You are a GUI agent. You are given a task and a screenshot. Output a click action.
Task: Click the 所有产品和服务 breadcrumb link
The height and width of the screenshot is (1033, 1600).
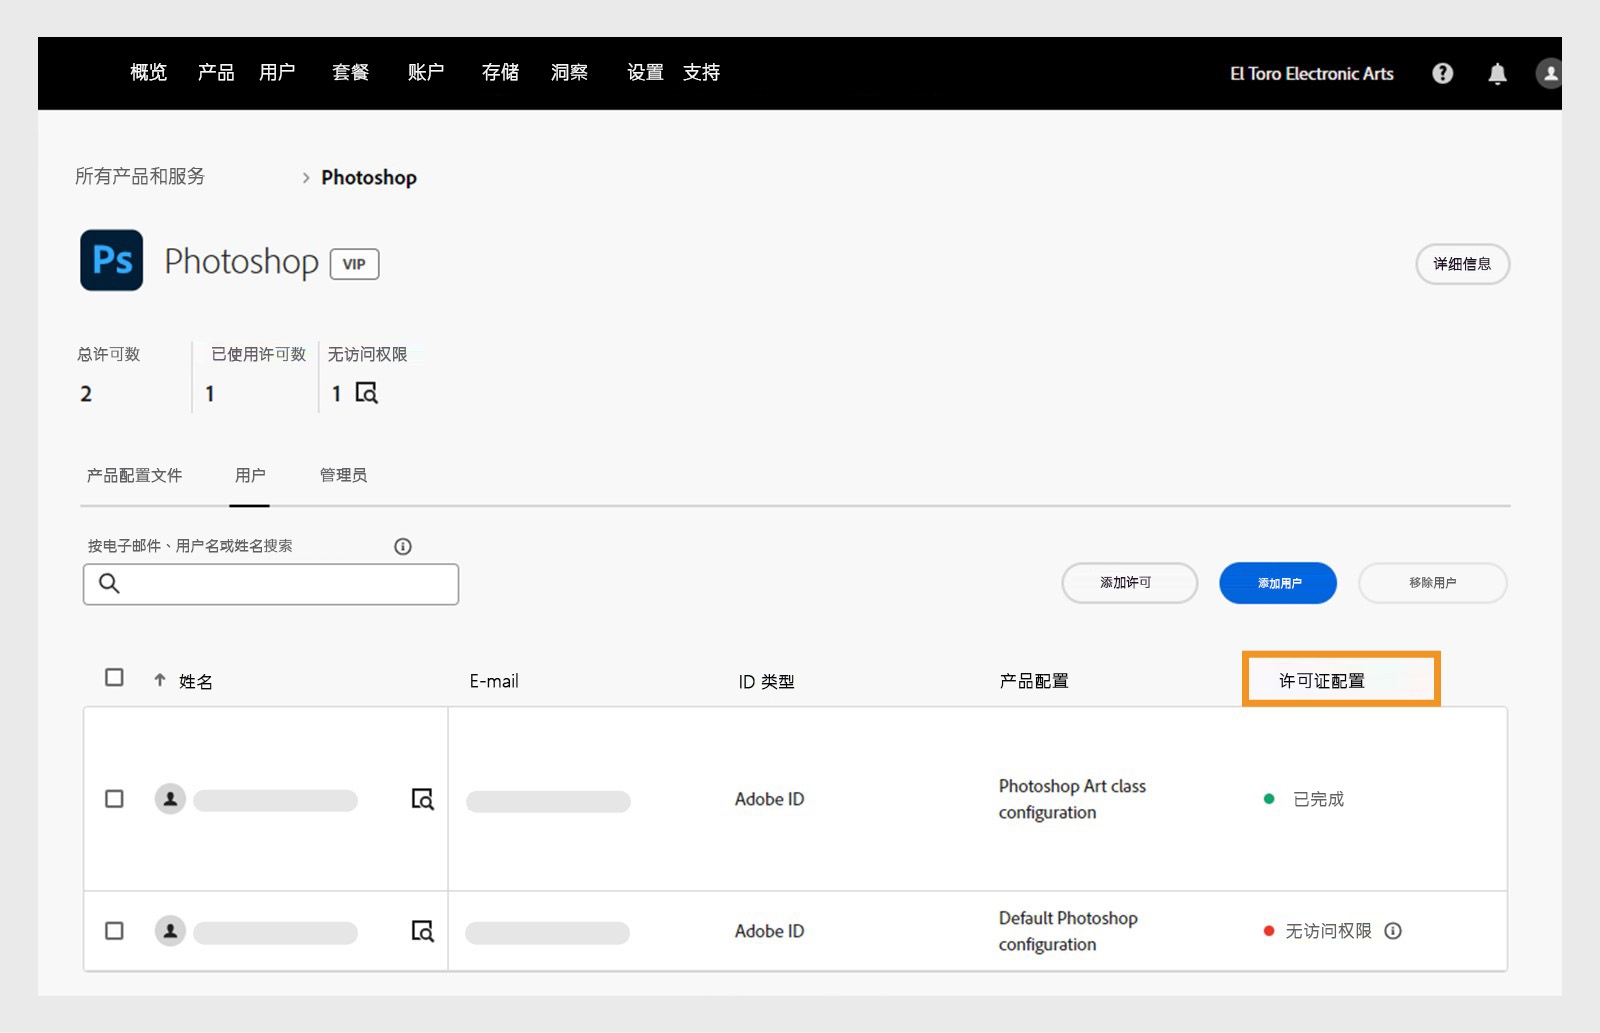click(141, 176)
